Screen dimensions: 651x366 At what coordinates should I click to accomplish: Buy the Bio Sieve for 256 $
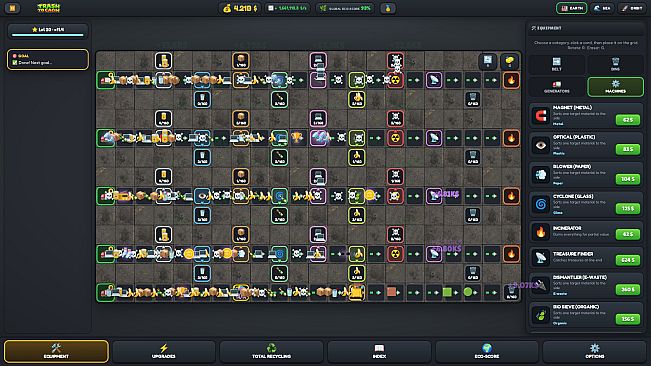coord(627,319)
